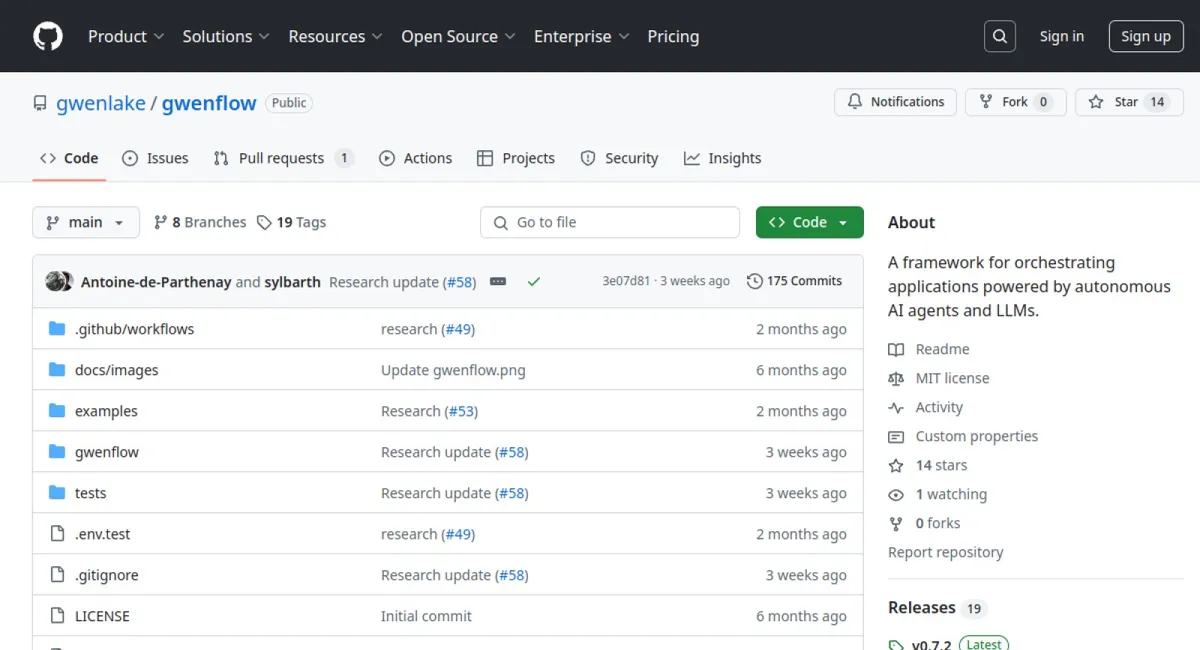Screen dimensions: 1200x650
Task: Open the Report repository link
Action: pos(945,552)
